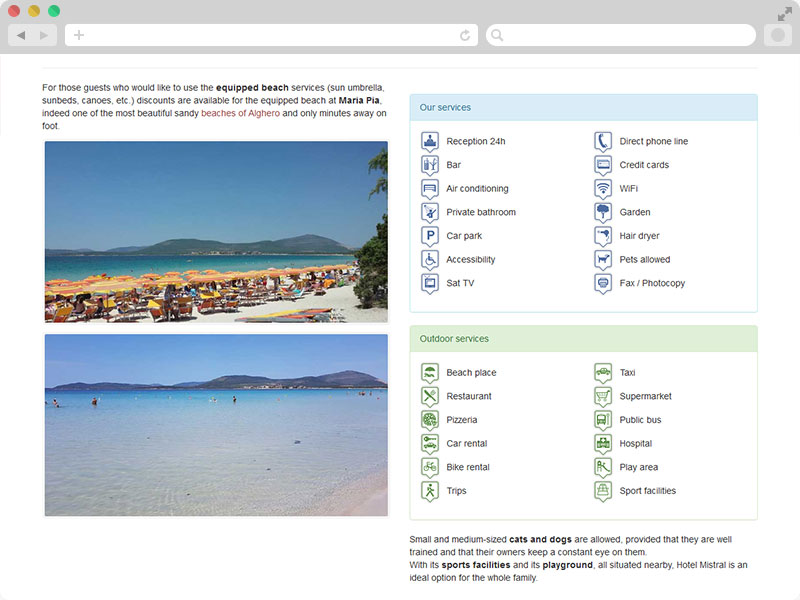Click the Bar service icon
This screenshot has height=600, width=800.
[x=430, y=164]
